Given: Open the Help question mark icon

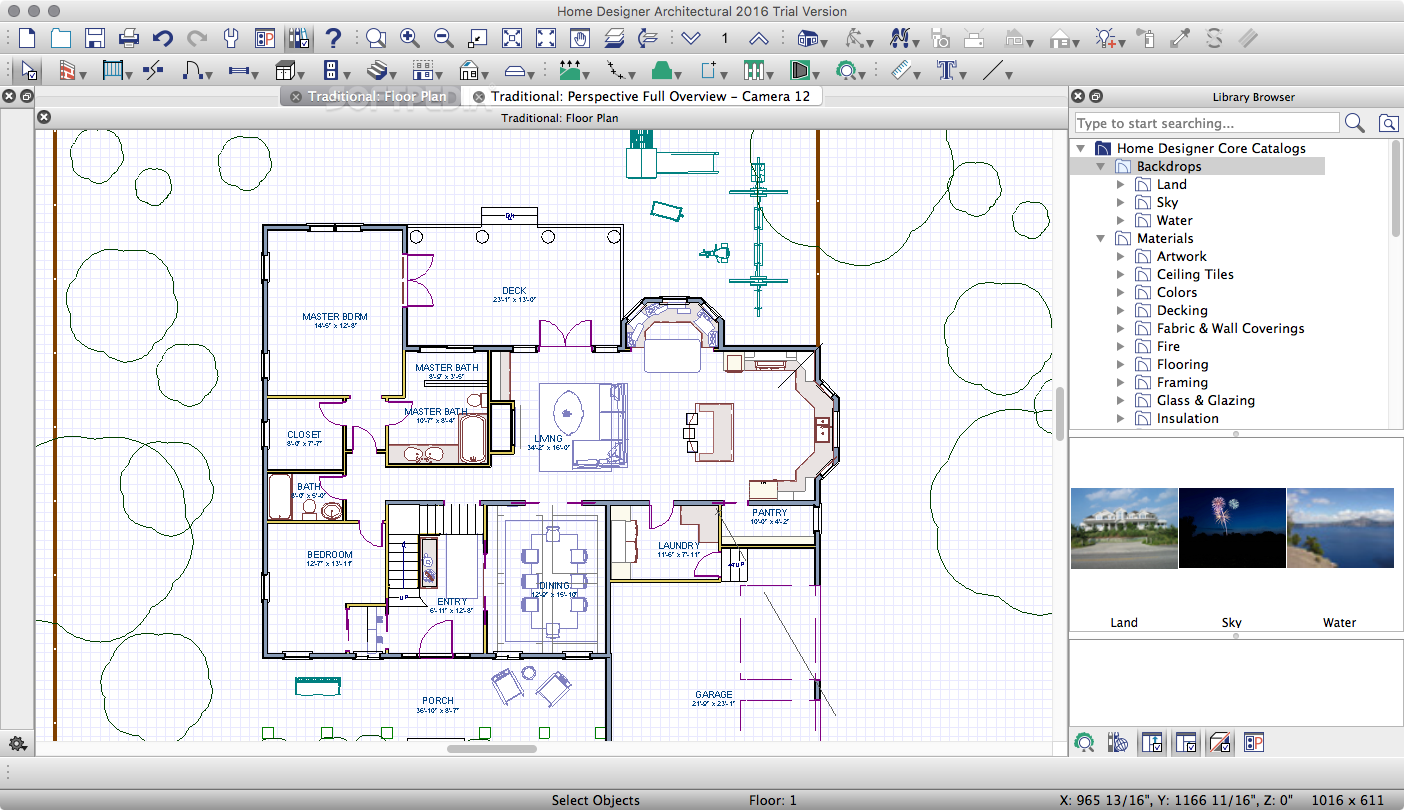Looking at the screenshot, I should 333,39.
